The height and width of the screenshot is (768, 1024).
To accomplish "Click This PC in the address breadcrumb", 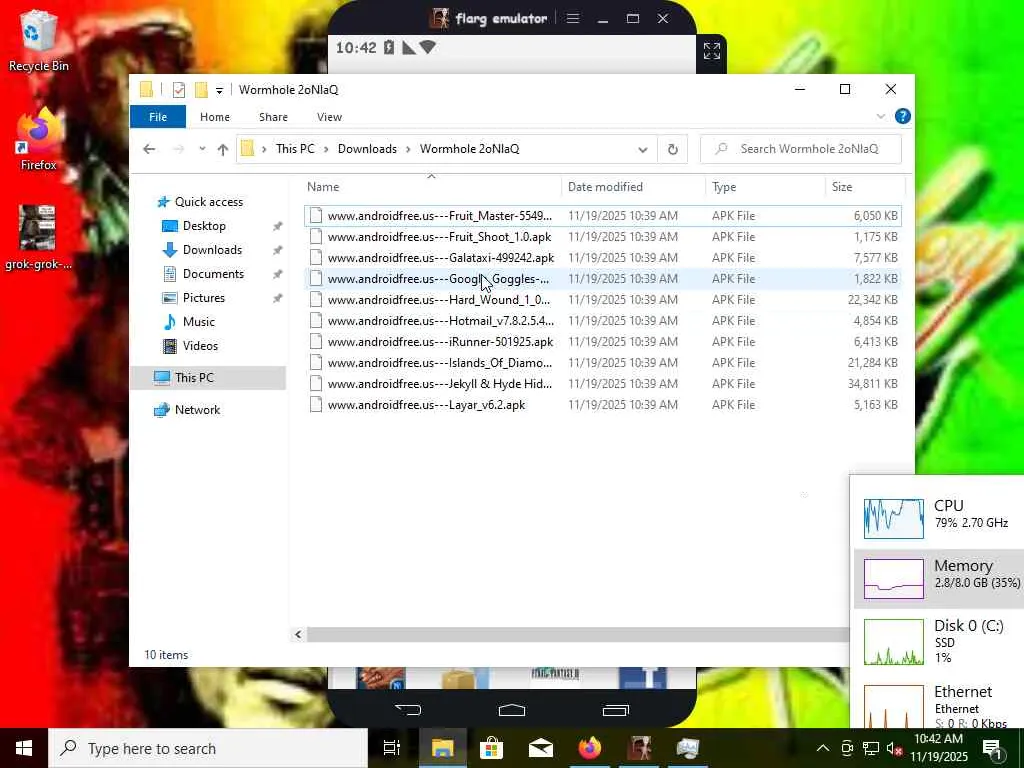I will pos(295,149).
